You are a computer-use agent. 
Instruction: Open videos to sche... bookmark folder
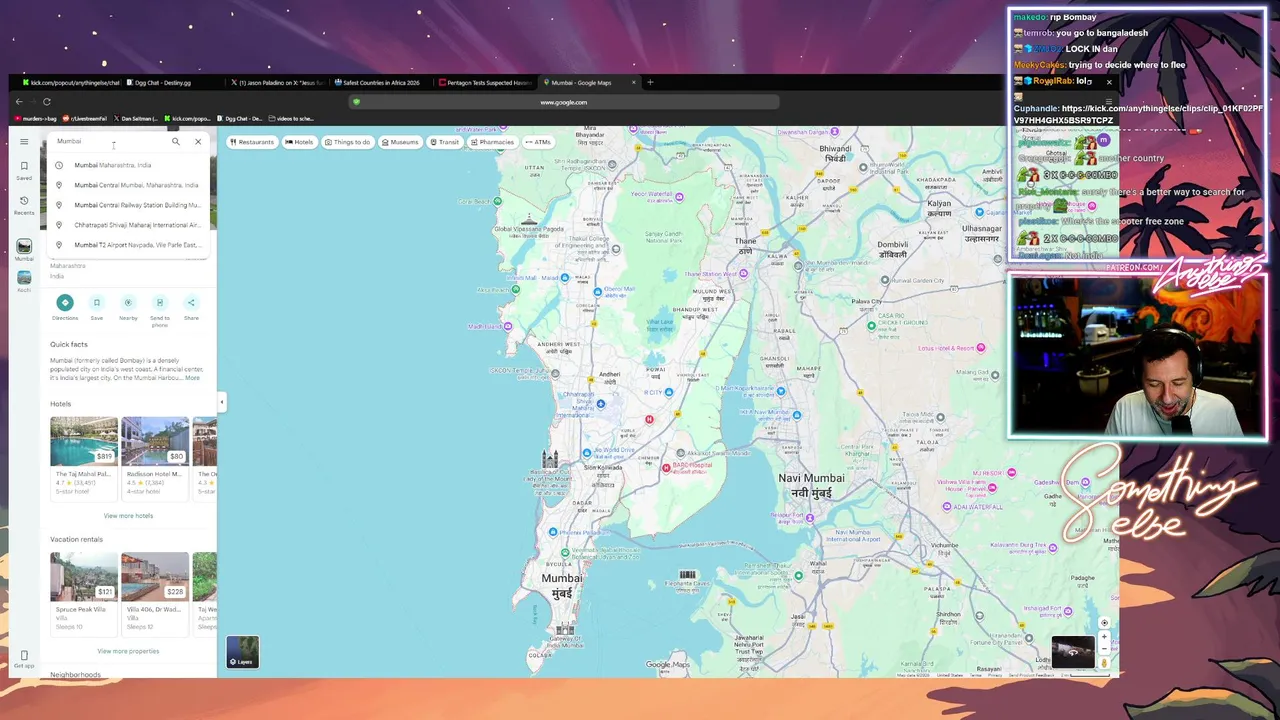coord(291,119)
